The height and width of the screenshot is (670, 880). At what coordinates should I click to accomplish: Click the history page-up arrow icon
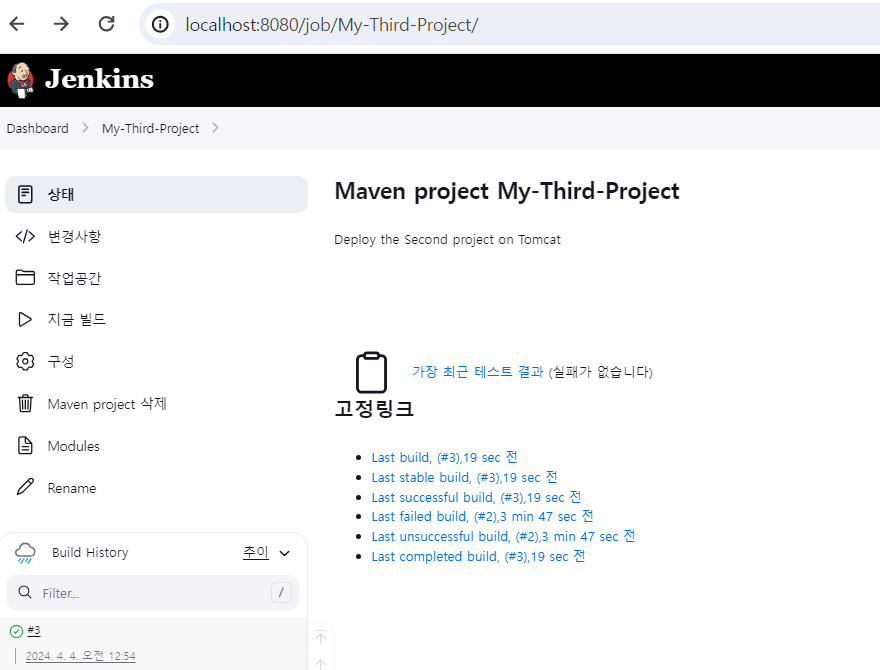point(320,637)
